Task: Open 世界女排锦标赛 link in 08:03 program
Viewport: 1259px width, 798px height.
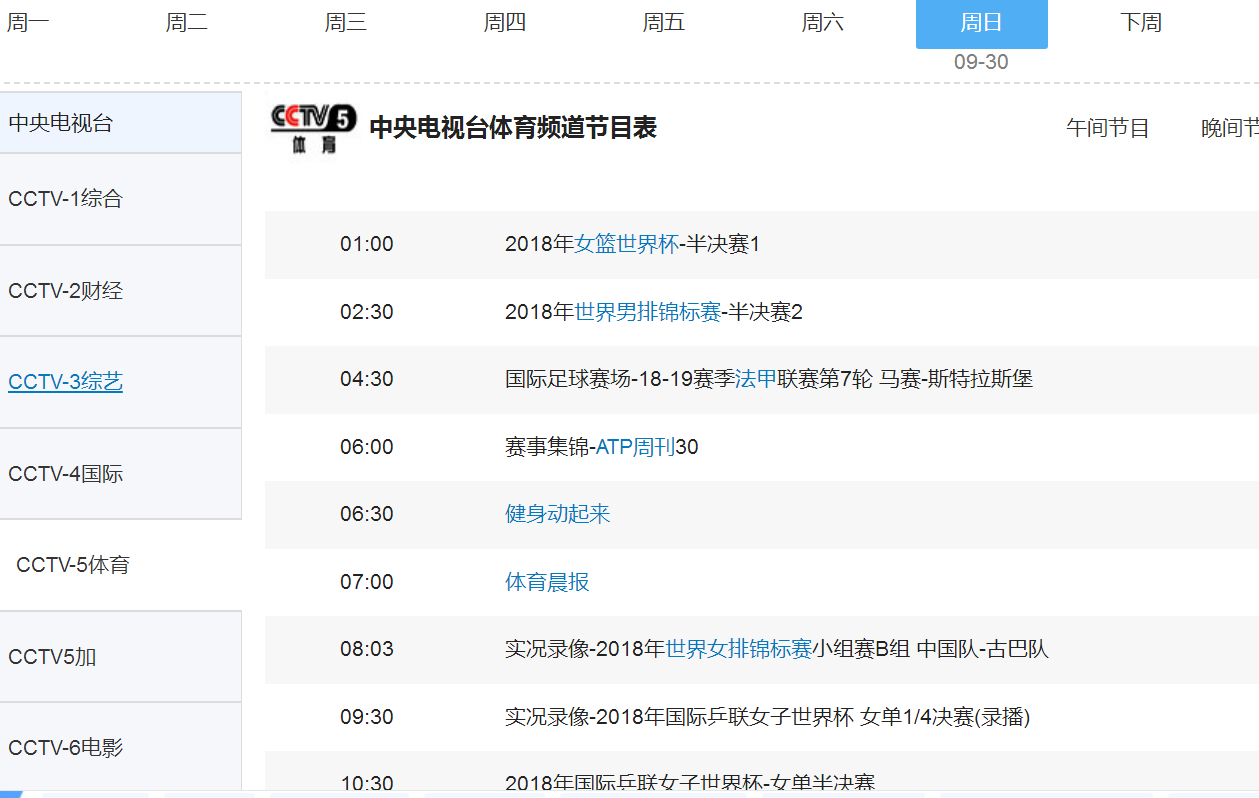Action: (x=739, y=649)
